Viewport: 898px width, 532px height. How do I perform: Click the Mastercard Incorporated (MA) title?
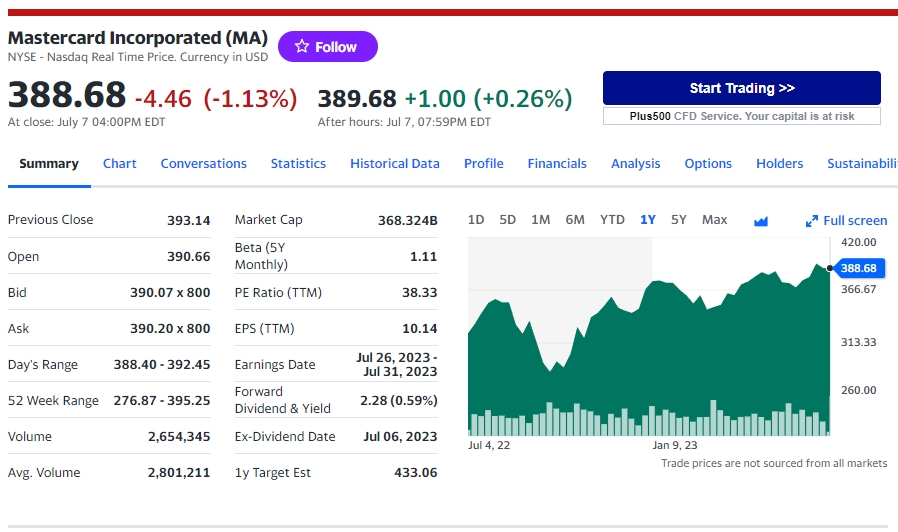click(138, 38)
